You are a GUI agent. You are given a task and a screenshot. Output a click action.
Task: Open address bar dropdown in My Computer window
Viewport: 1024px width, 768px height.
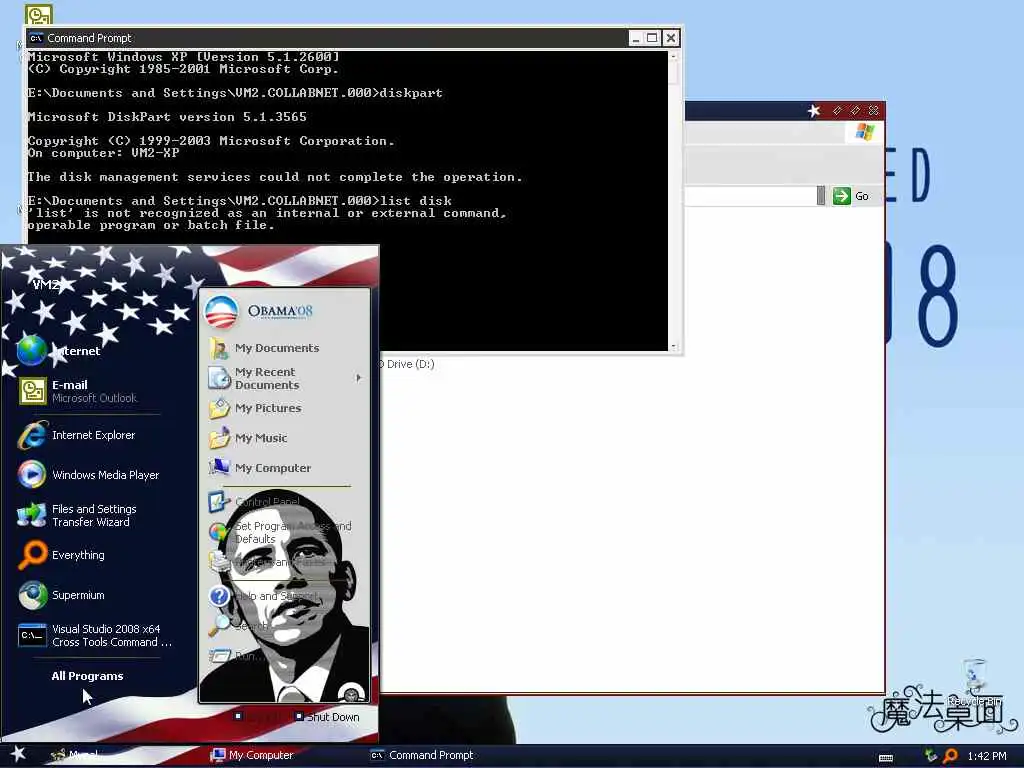pyautogui.click(x=821, y=196)
